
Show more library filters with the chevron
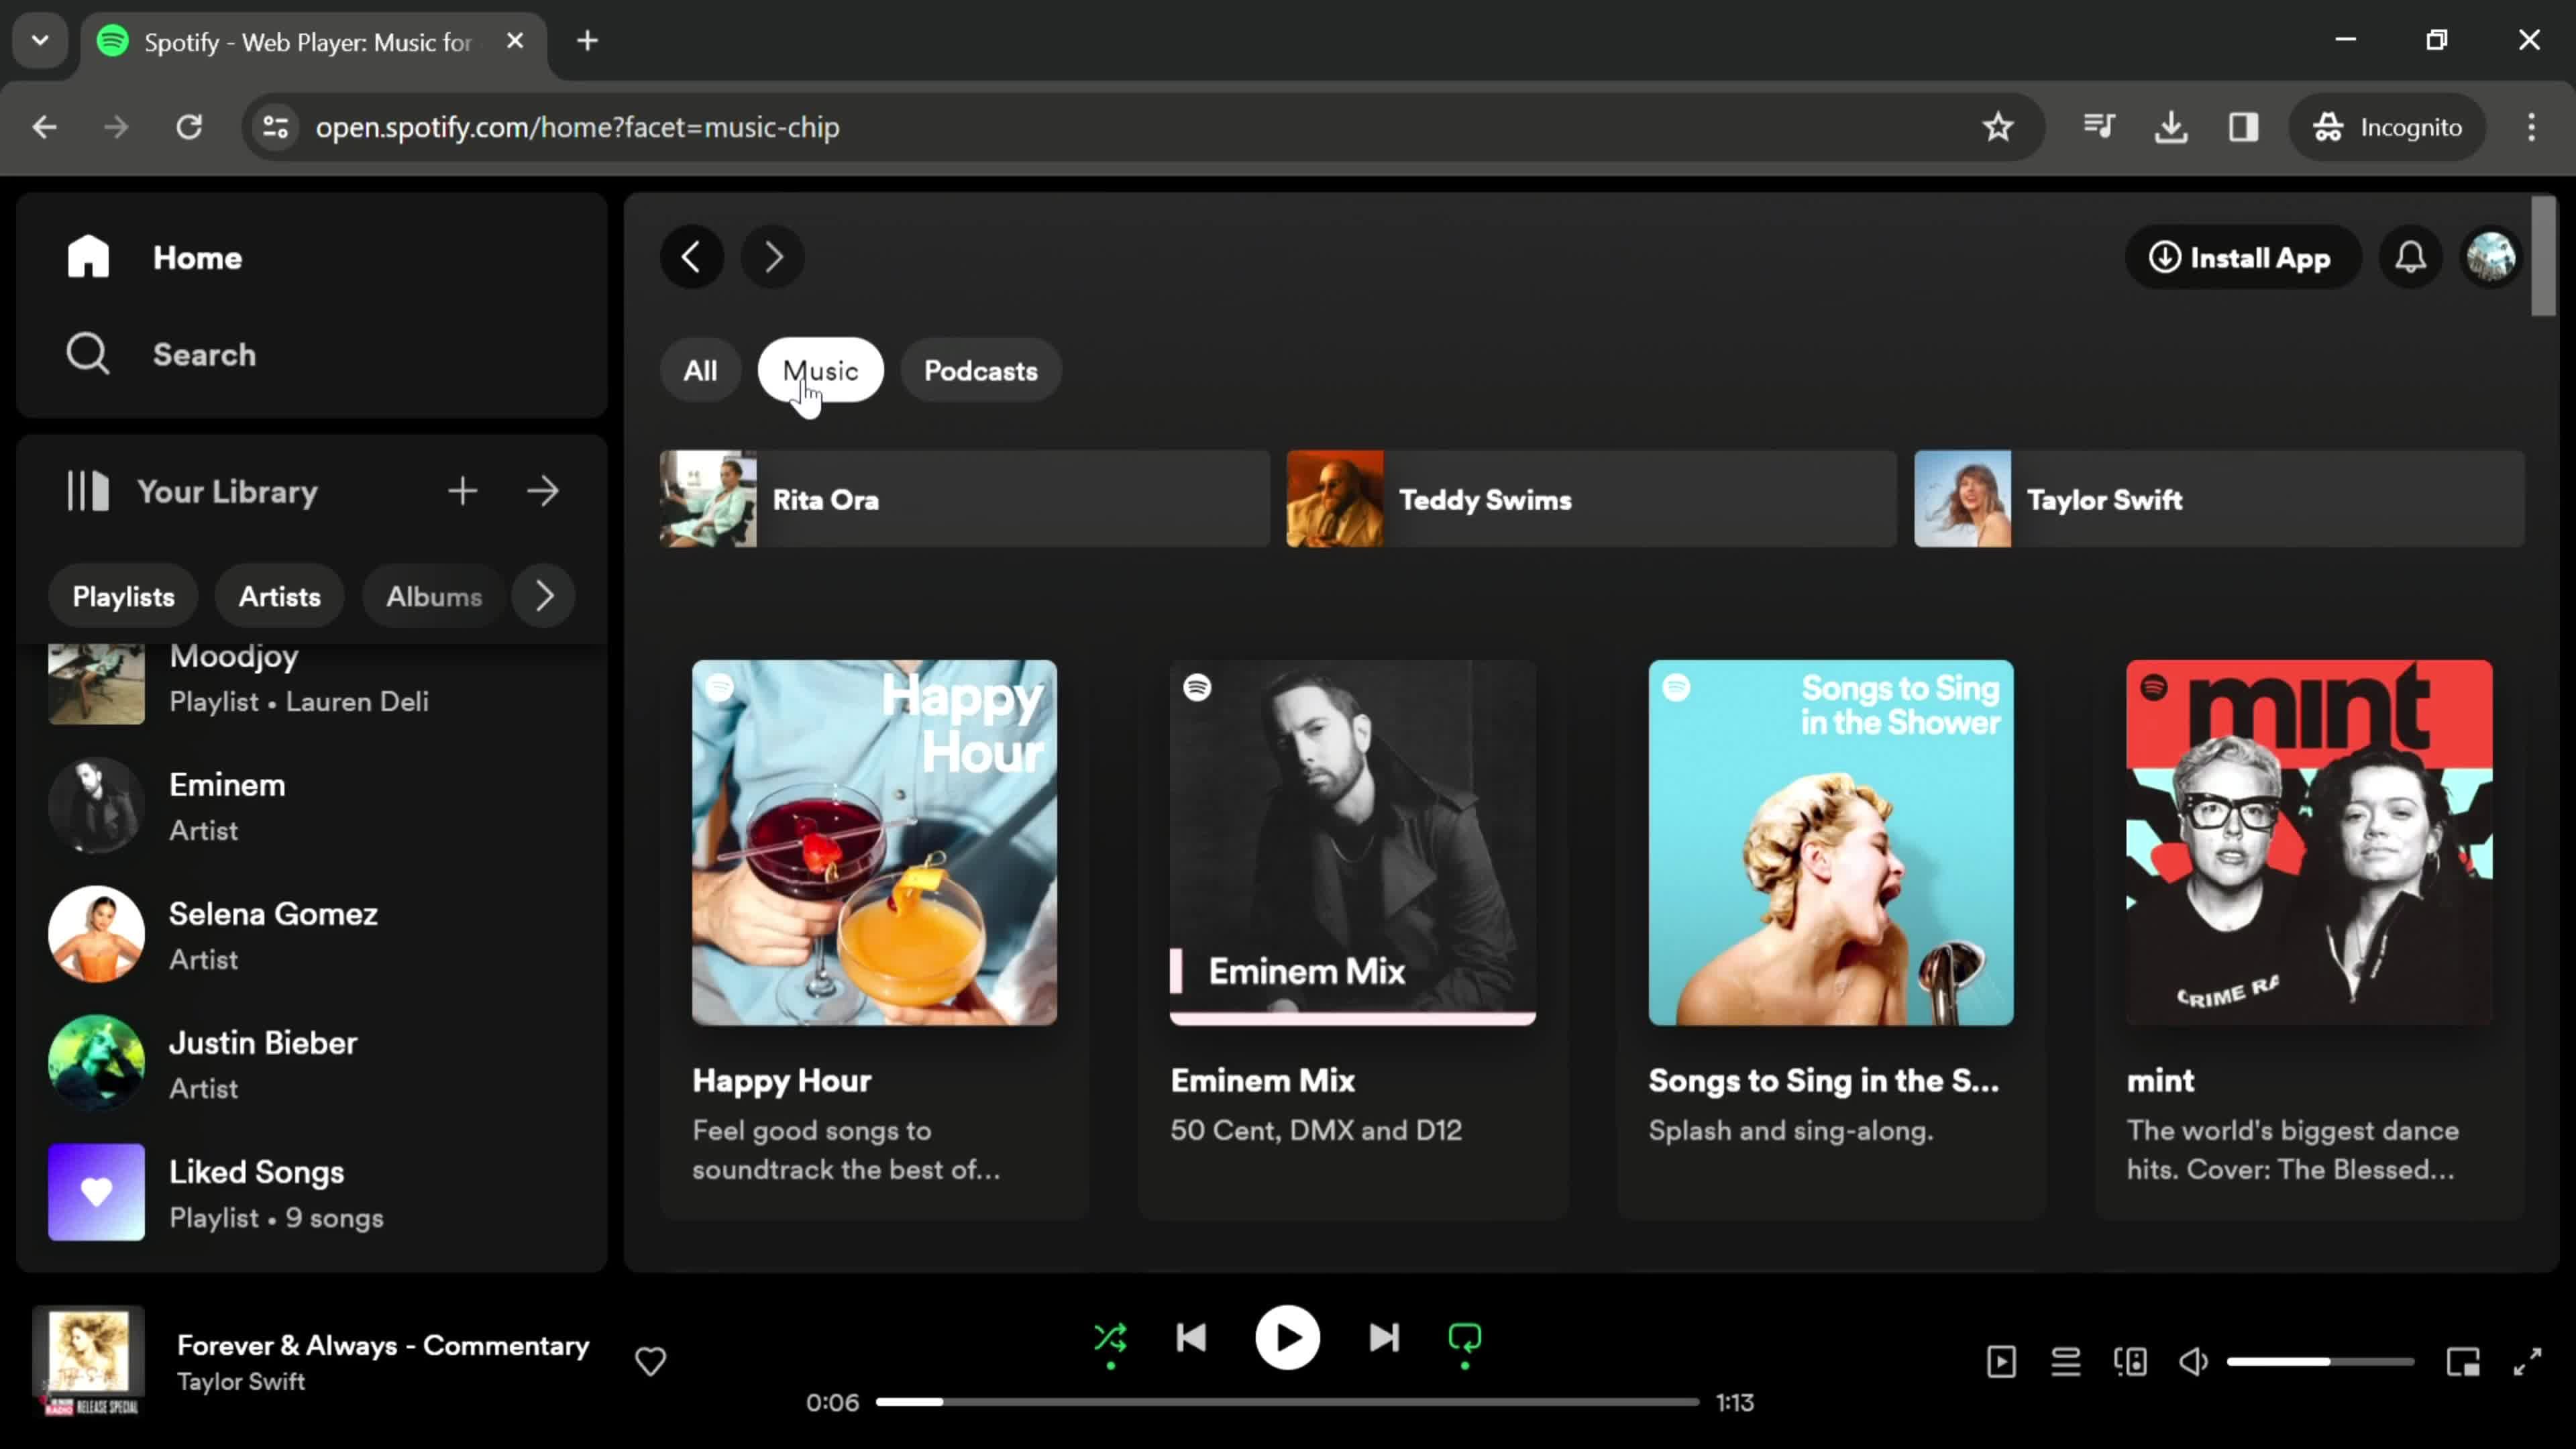pyautogui.click(x=544, y=596)
